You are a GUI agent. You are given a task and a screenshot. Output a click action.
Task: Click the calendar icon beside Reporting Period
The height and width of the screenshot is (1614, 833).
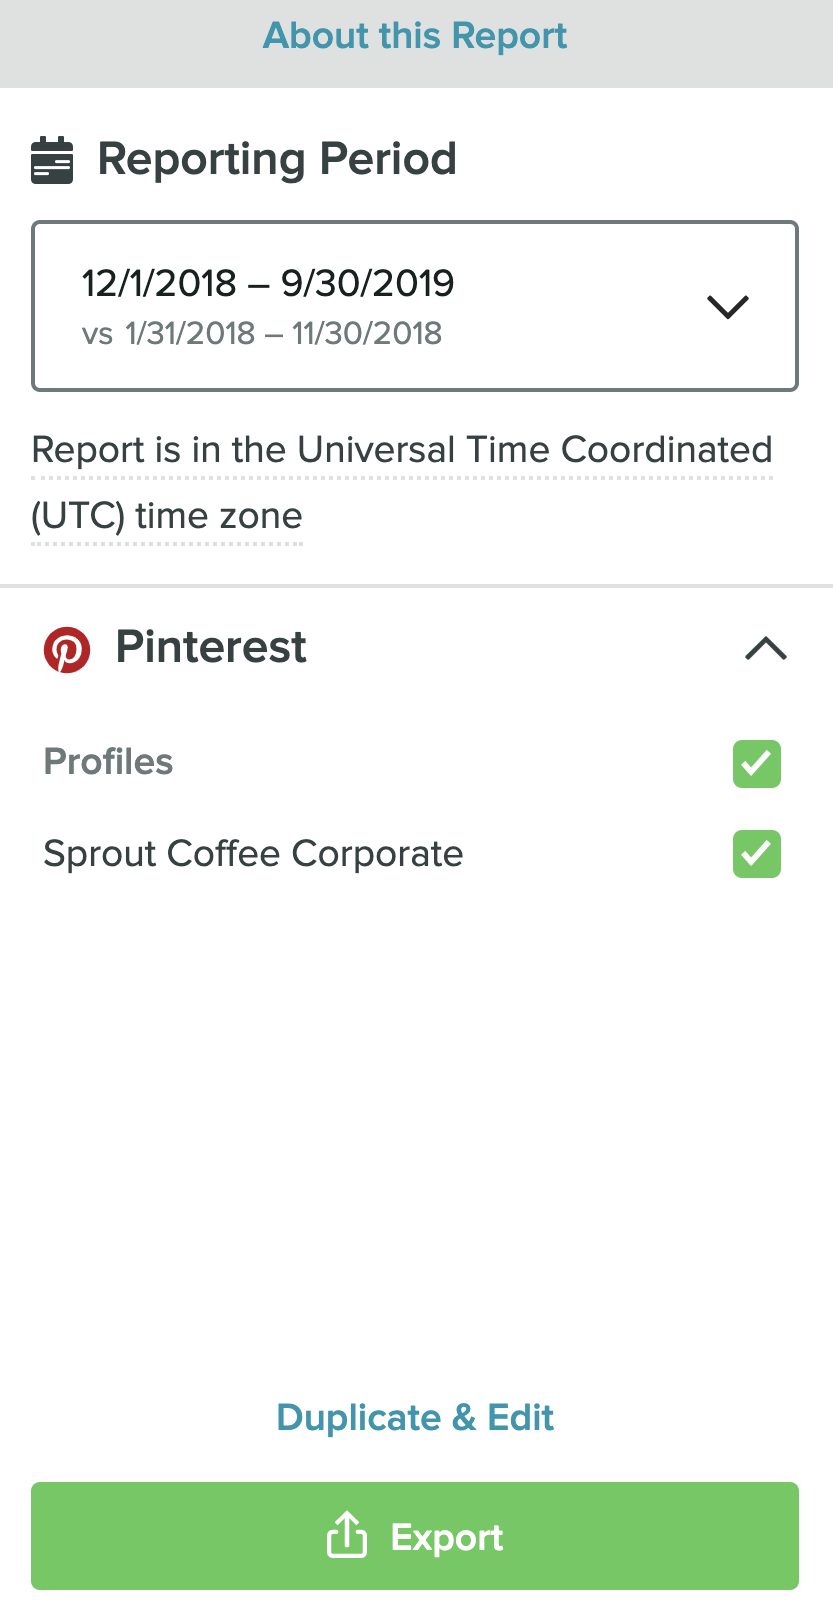[x=52, y=160]
